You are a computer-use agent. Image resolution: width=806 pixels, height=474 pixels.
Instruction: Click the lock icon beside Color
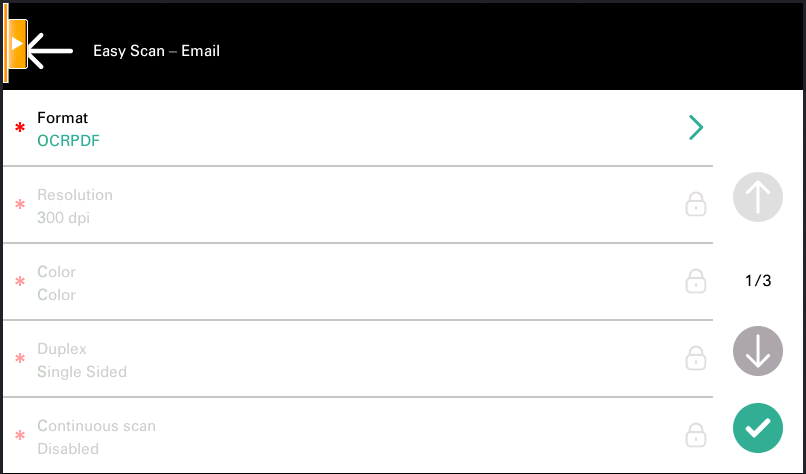695,282
